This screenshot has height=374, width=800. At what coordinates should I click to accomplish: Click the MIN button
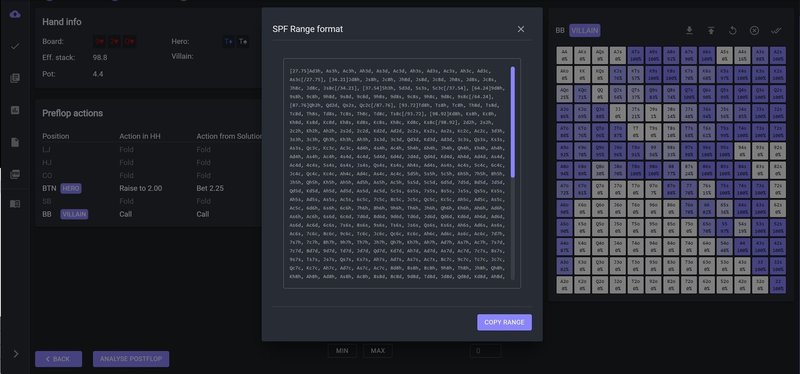coord(342,351)
